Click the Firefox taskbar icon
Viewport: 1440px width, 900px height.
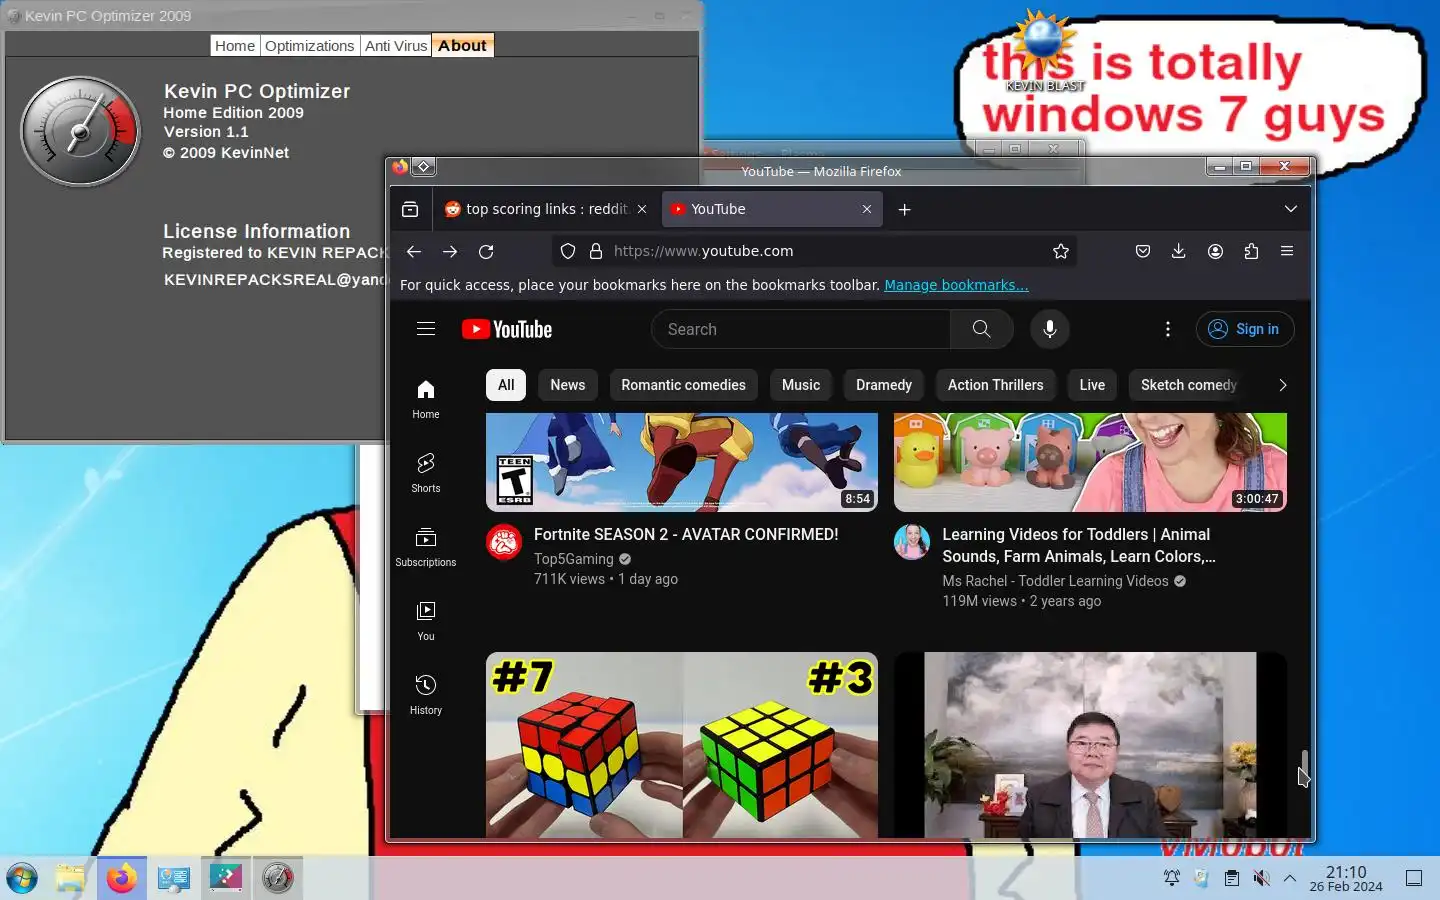tap(122, 879)
